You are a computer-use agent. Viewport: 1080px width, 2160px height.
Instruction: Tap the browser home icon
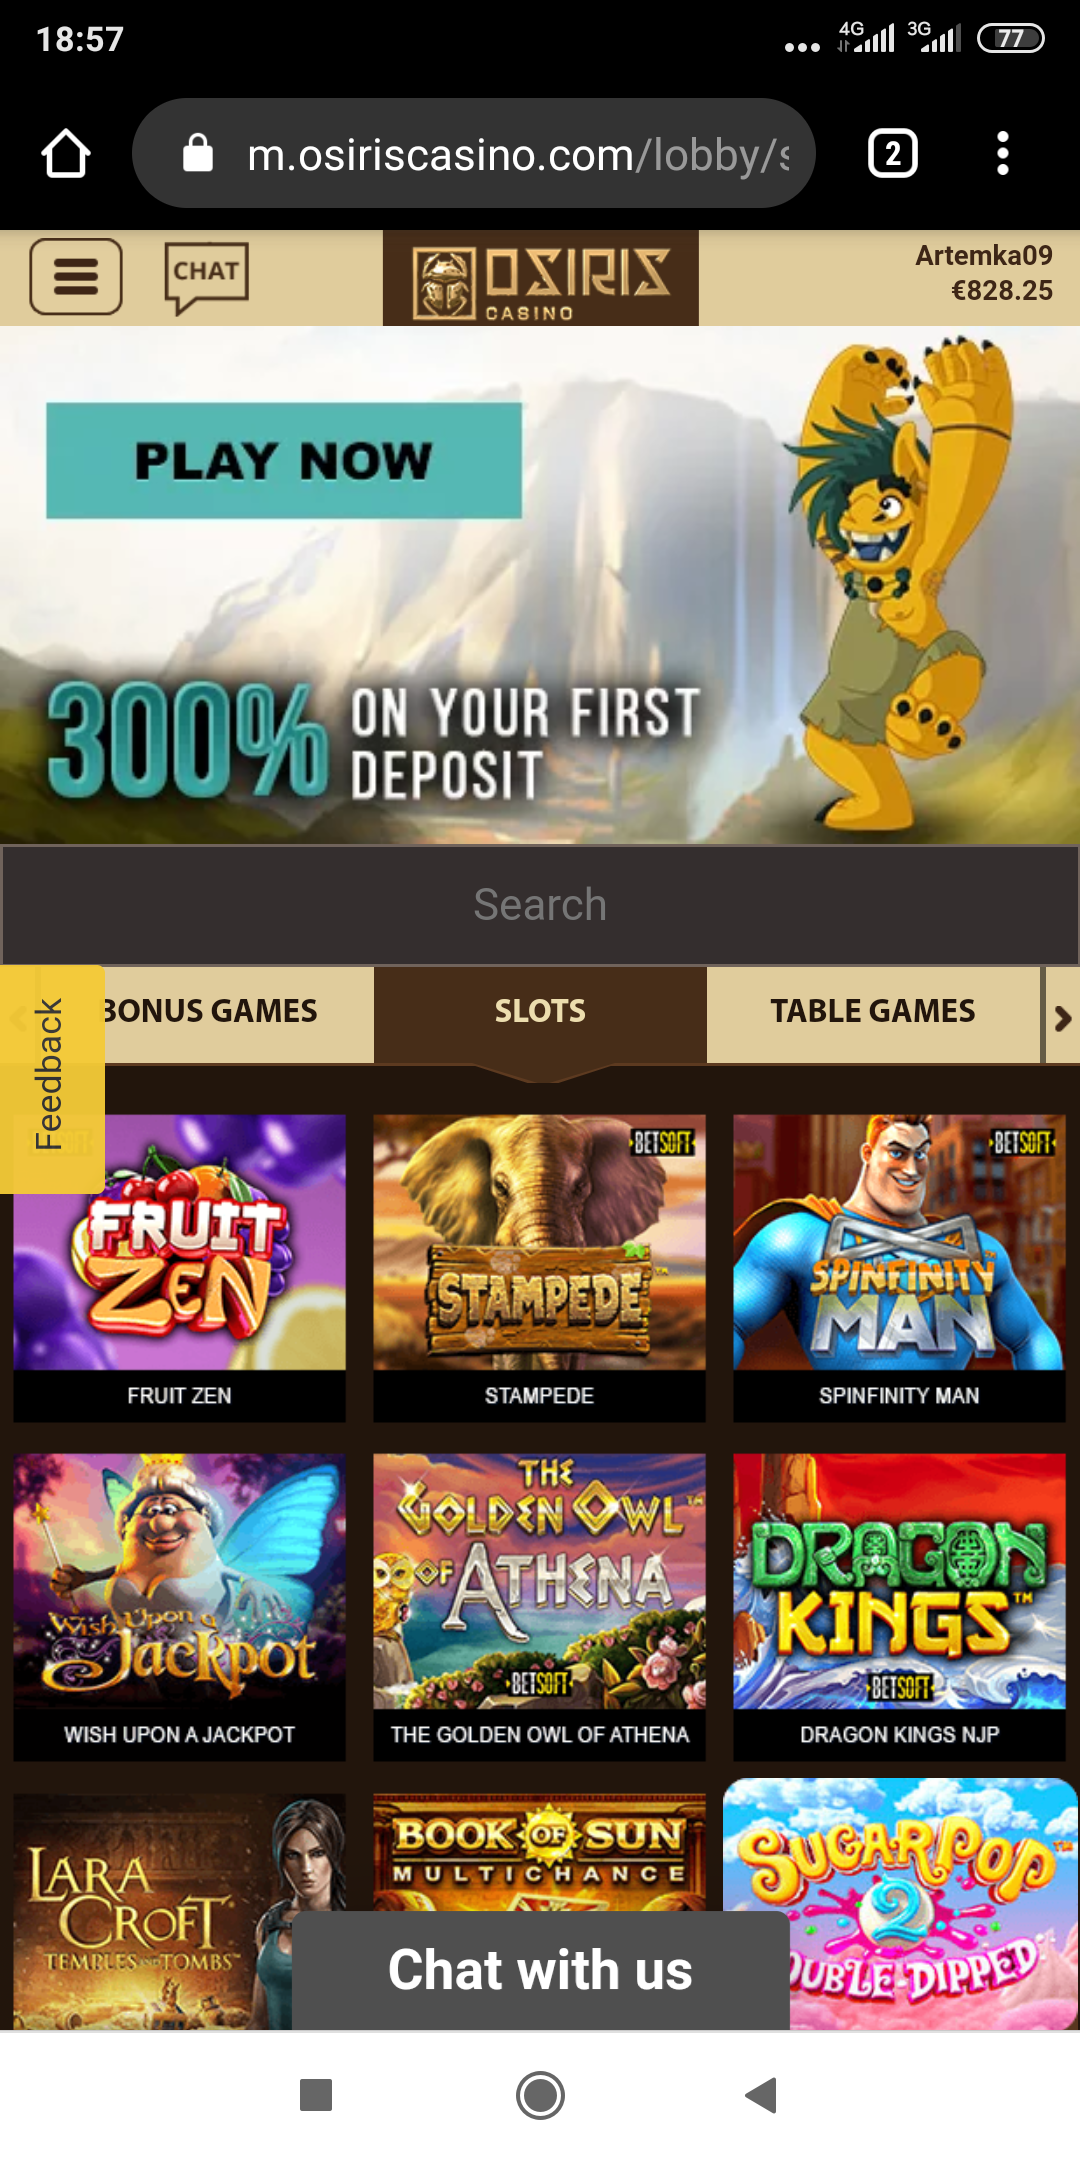click(x=66, y=153)
